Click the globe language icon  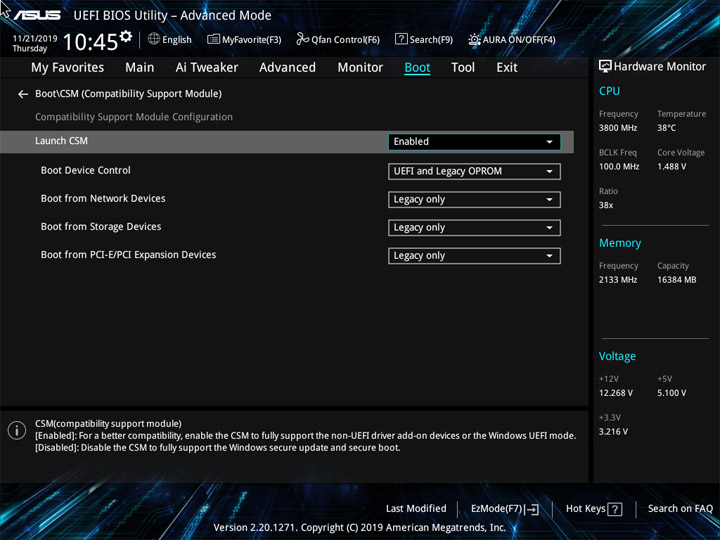154,39
